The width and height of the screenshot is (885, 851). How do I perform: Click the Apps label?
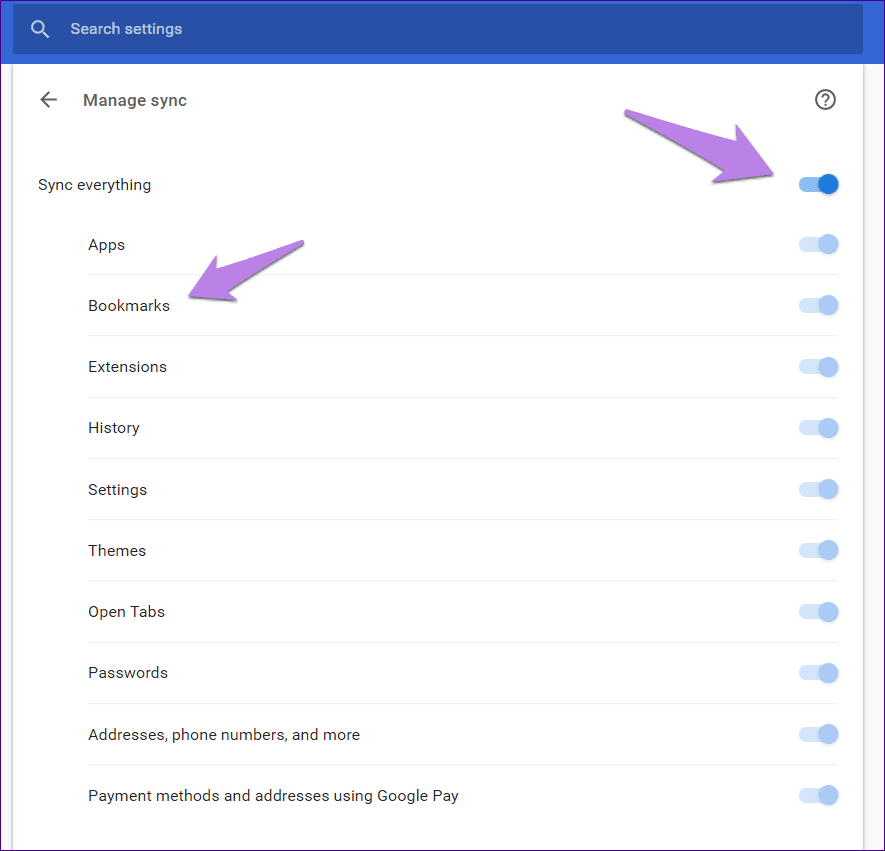click(x=106, y=245)
